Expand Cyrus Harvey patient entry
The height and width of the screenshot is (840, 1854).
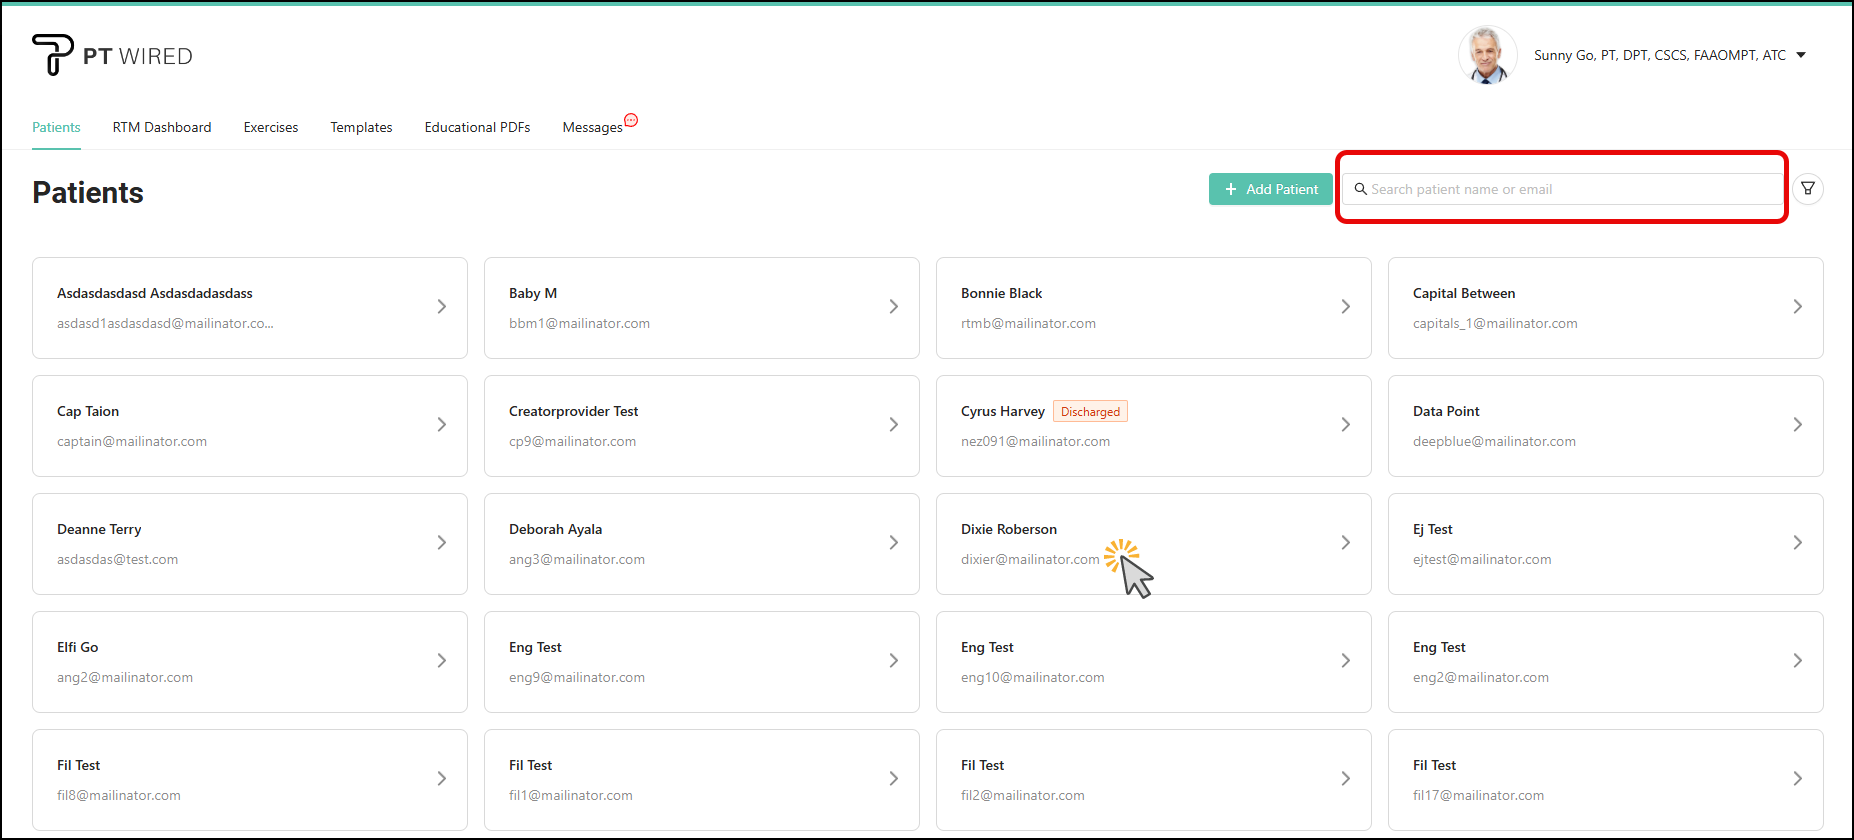[1345, 425]
